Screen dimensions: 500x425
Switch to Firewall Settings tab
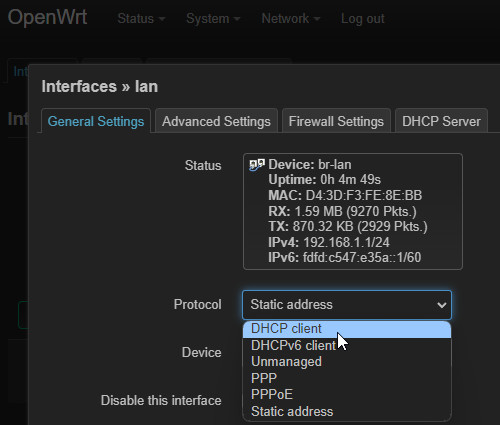(x=336, y=121)
